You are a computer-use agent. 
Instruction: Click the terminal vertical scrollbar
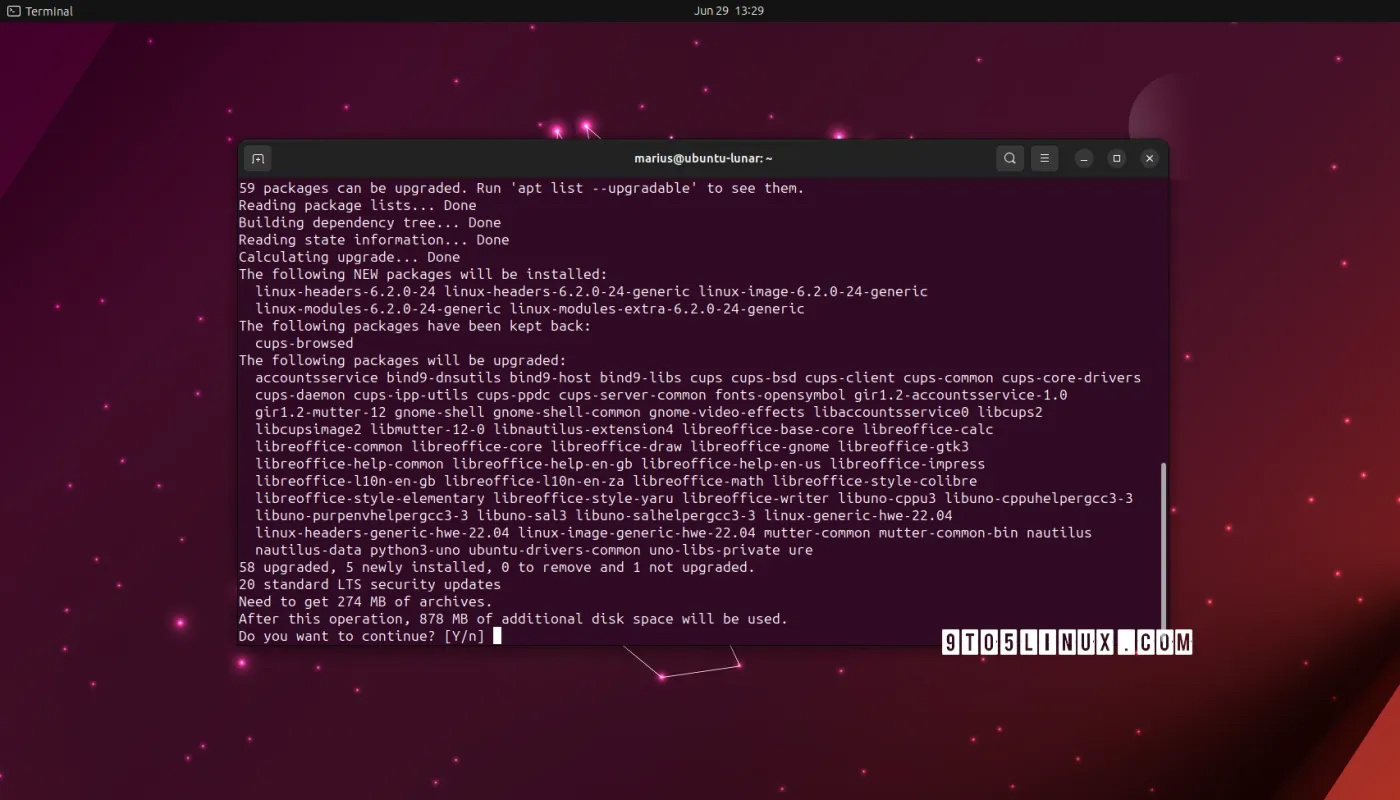[1162, 545]
